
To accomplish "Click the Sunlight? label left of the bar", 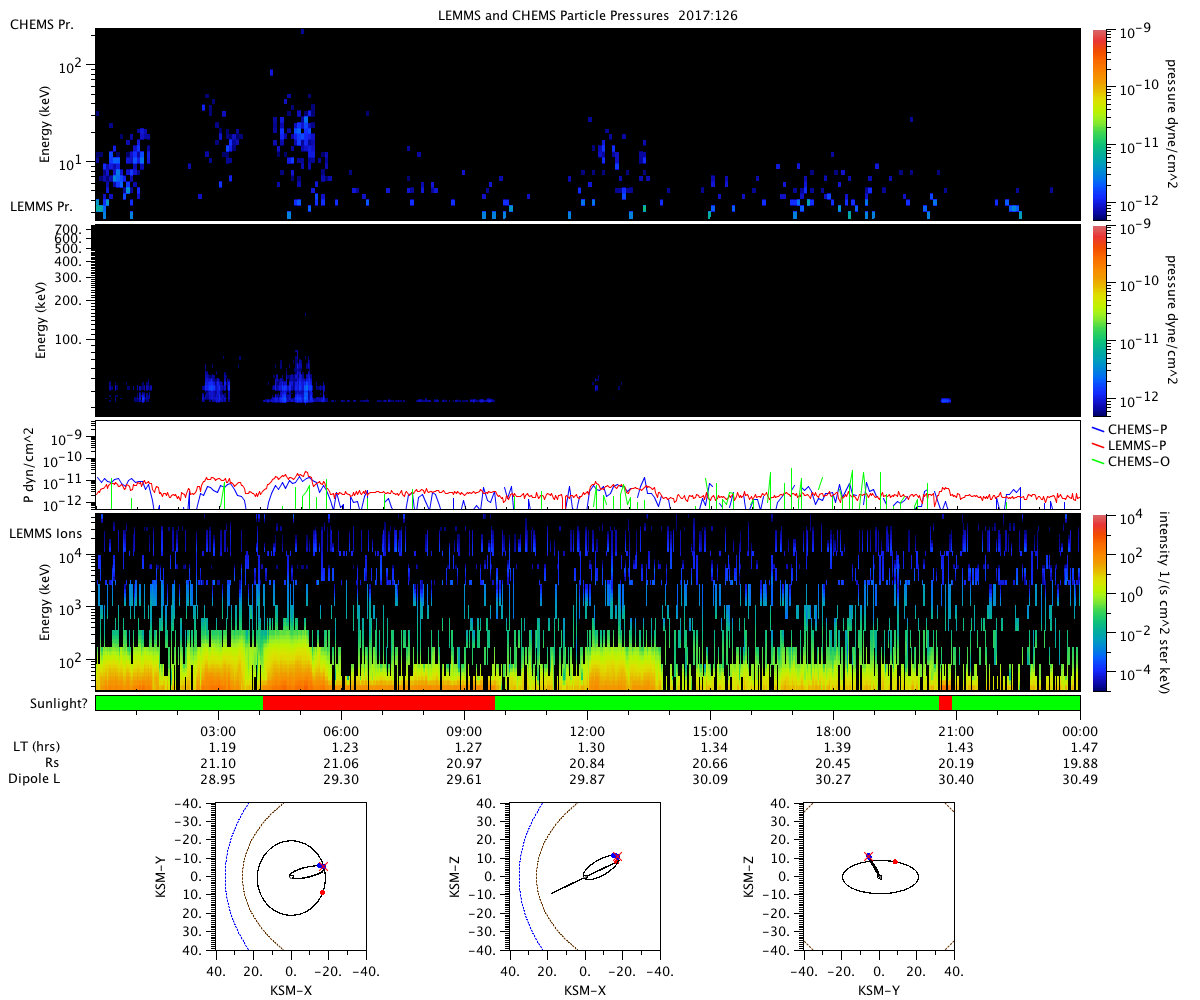I will click(48, 703).
